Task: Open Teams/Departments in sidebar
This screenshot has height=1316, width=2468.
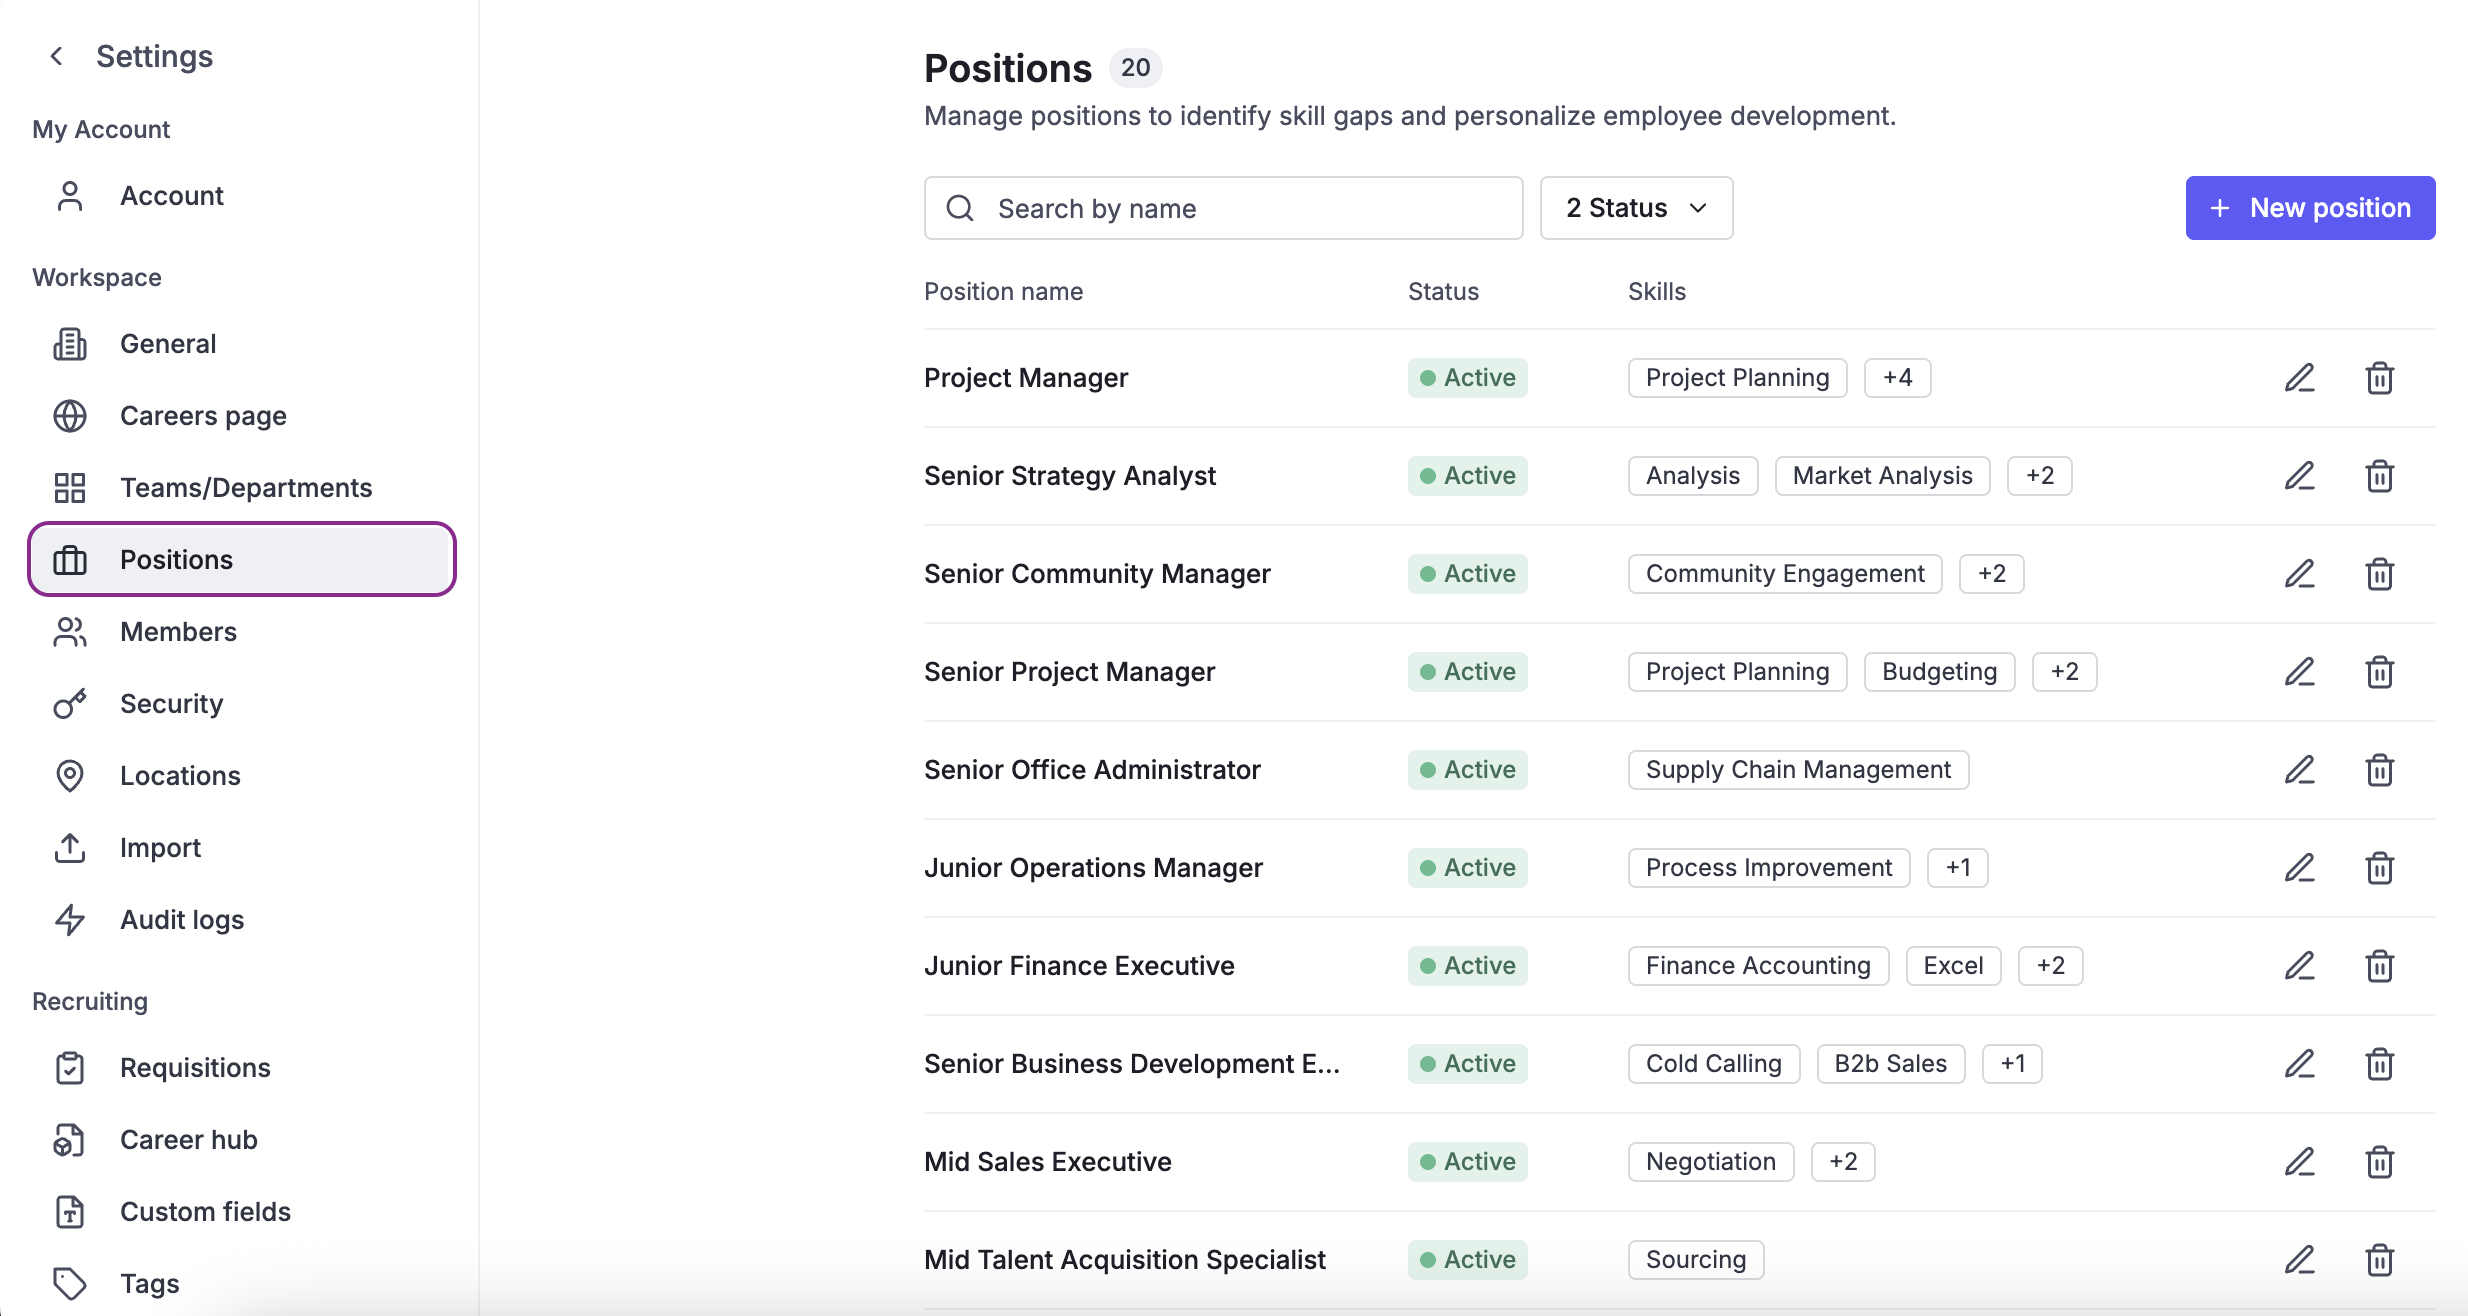Action: click(245, 488)
